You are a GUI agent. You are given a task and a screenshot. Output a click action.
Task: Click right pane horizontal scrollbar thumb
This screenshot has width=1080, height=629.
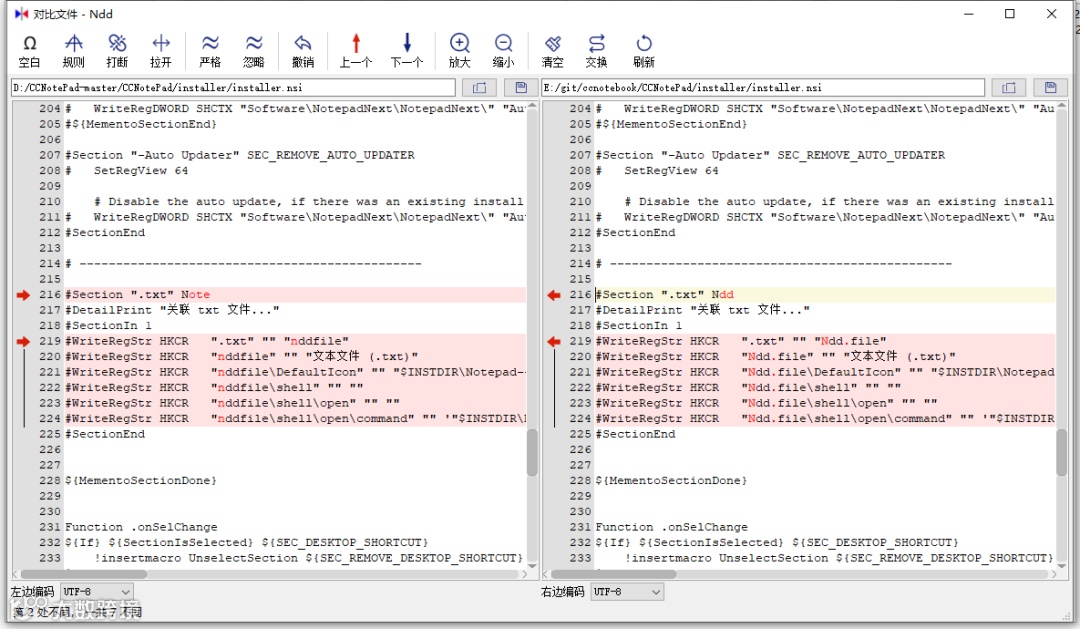[614, 574]
